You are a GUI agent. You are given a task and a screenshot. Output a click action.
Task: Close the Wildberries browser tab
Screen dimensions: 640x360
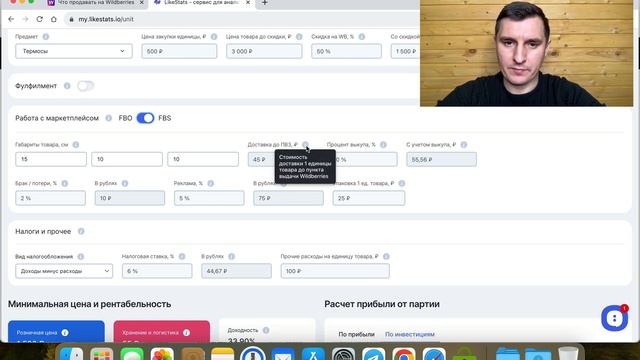click(x=142, y=3)
